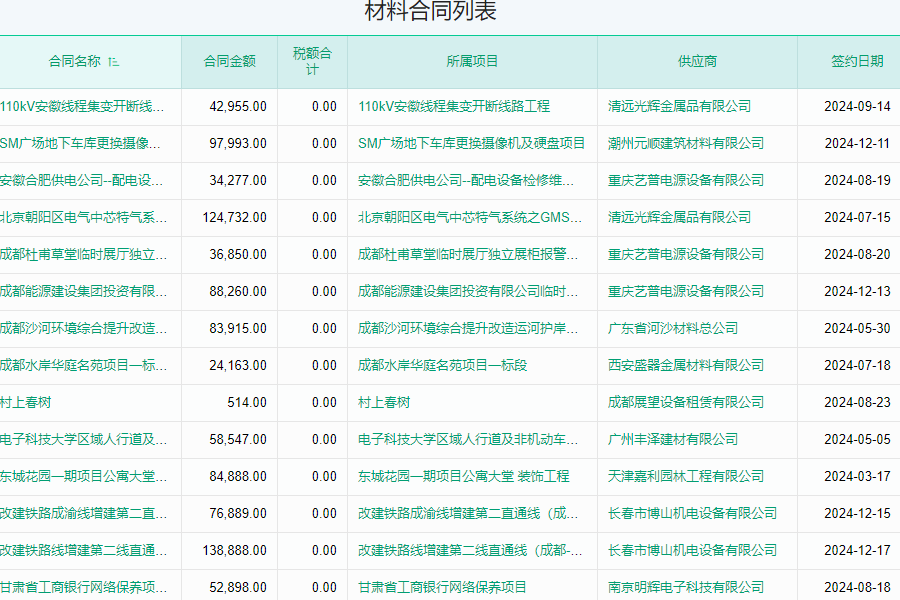Click the 税额合计 column header
The image size is (900, 600).
pos(312,61)
